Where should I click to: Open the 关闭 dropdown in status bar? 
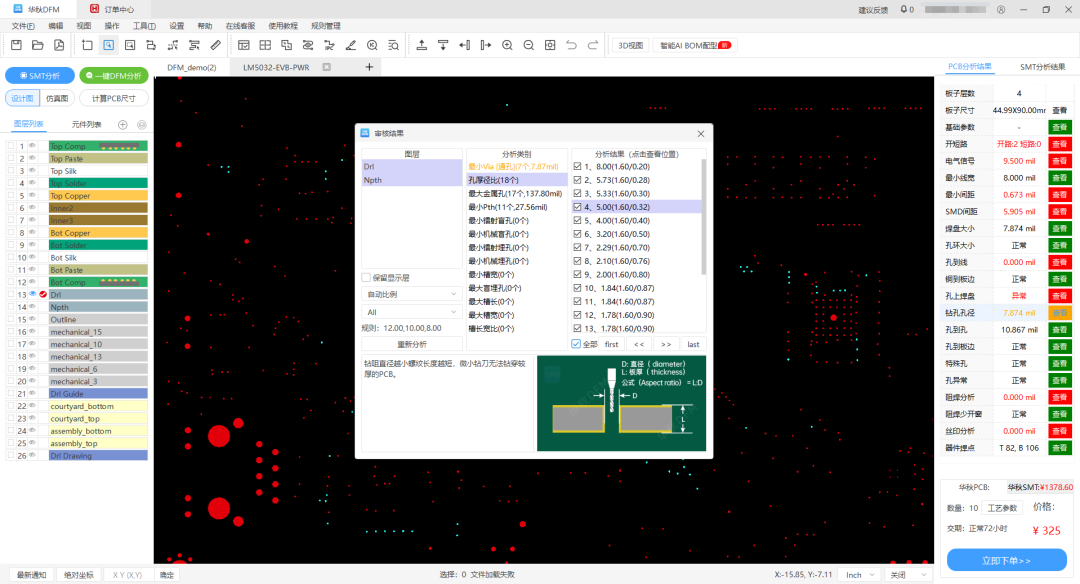coord(908,574)
